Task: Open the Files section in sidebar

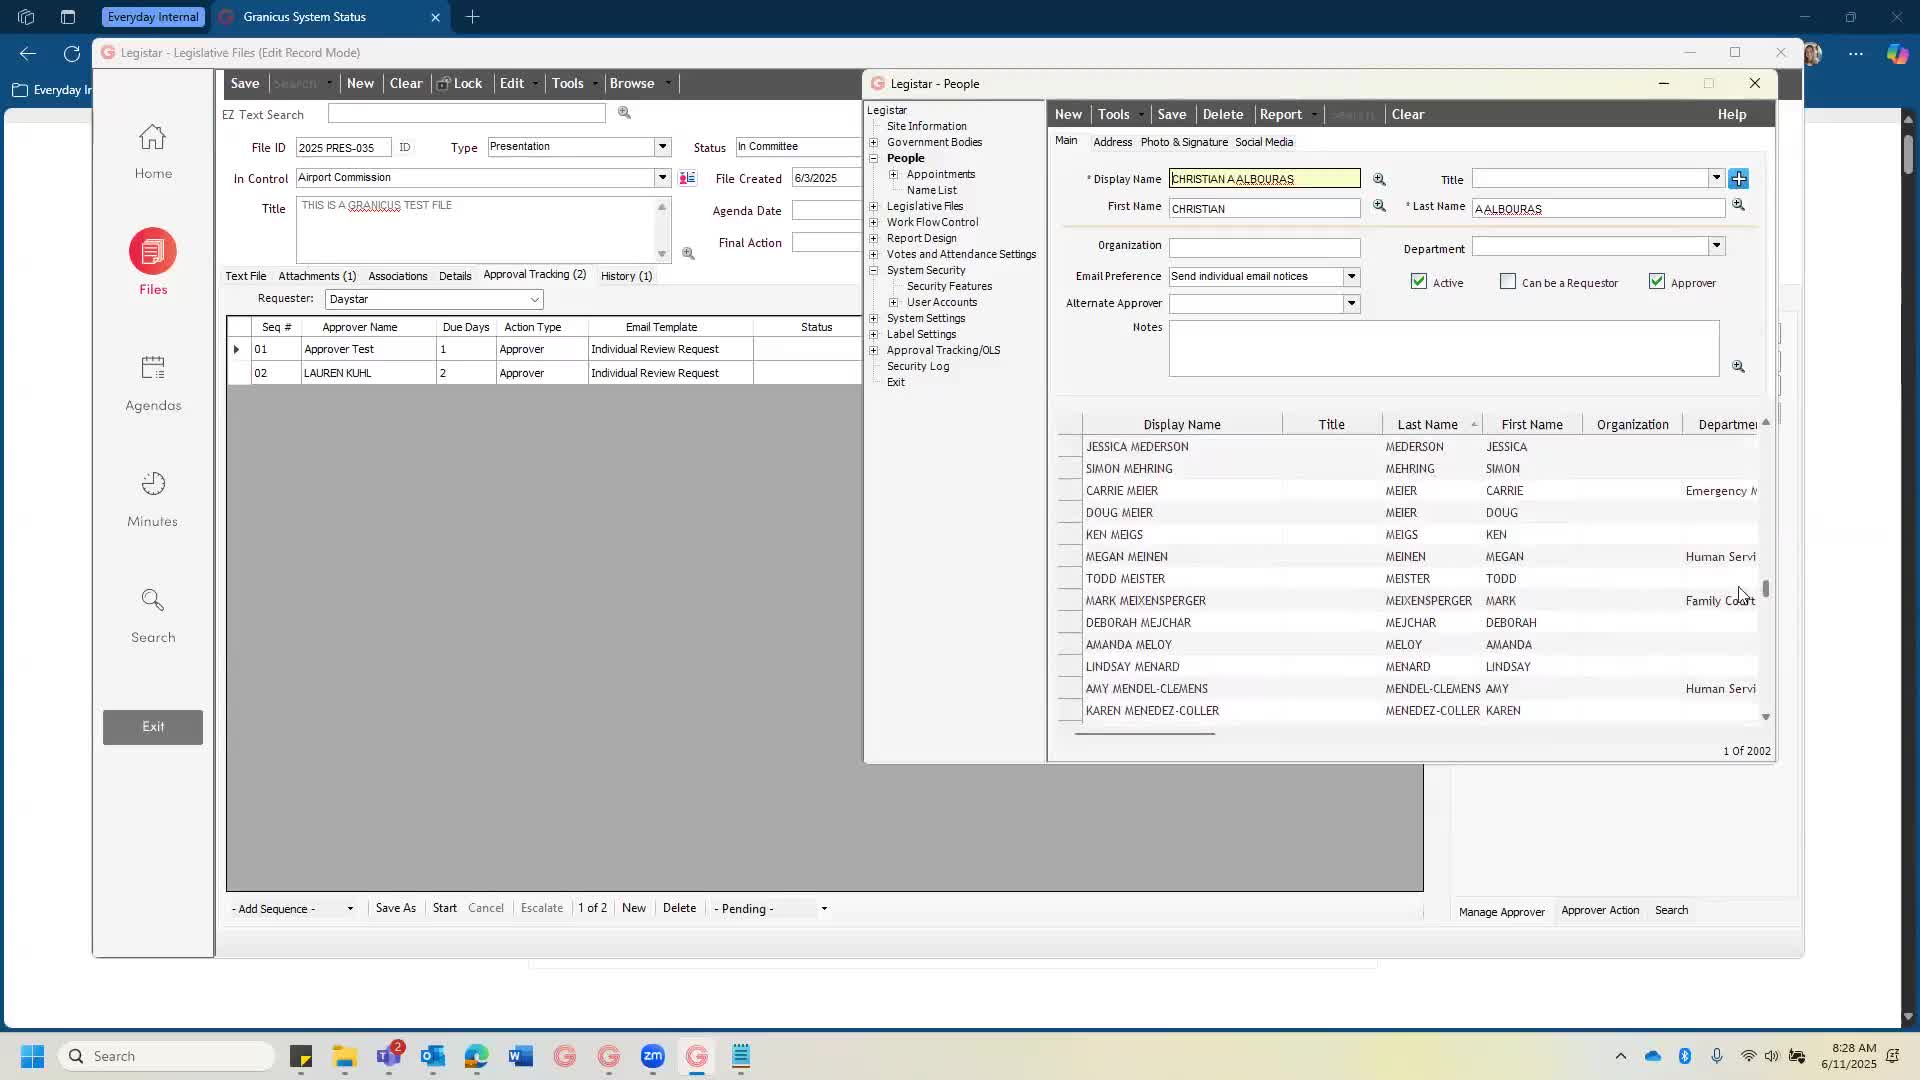Action: click(153, 252)
